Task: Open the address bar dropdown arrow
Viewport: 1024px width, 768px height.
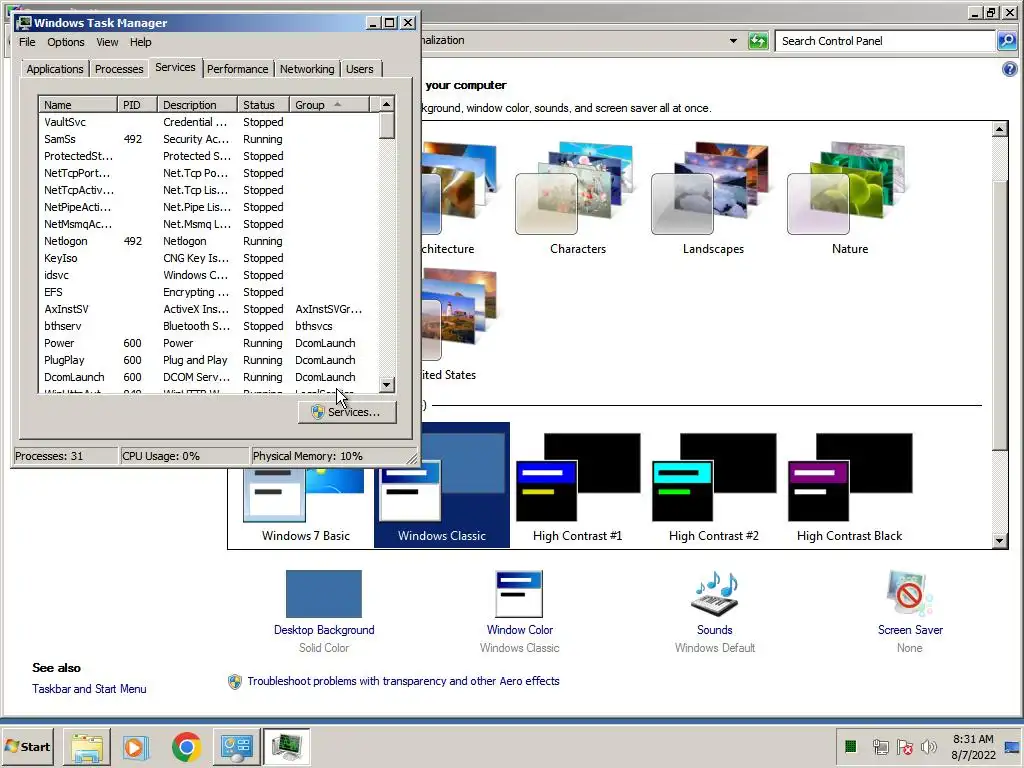Action: pos(733,40)
